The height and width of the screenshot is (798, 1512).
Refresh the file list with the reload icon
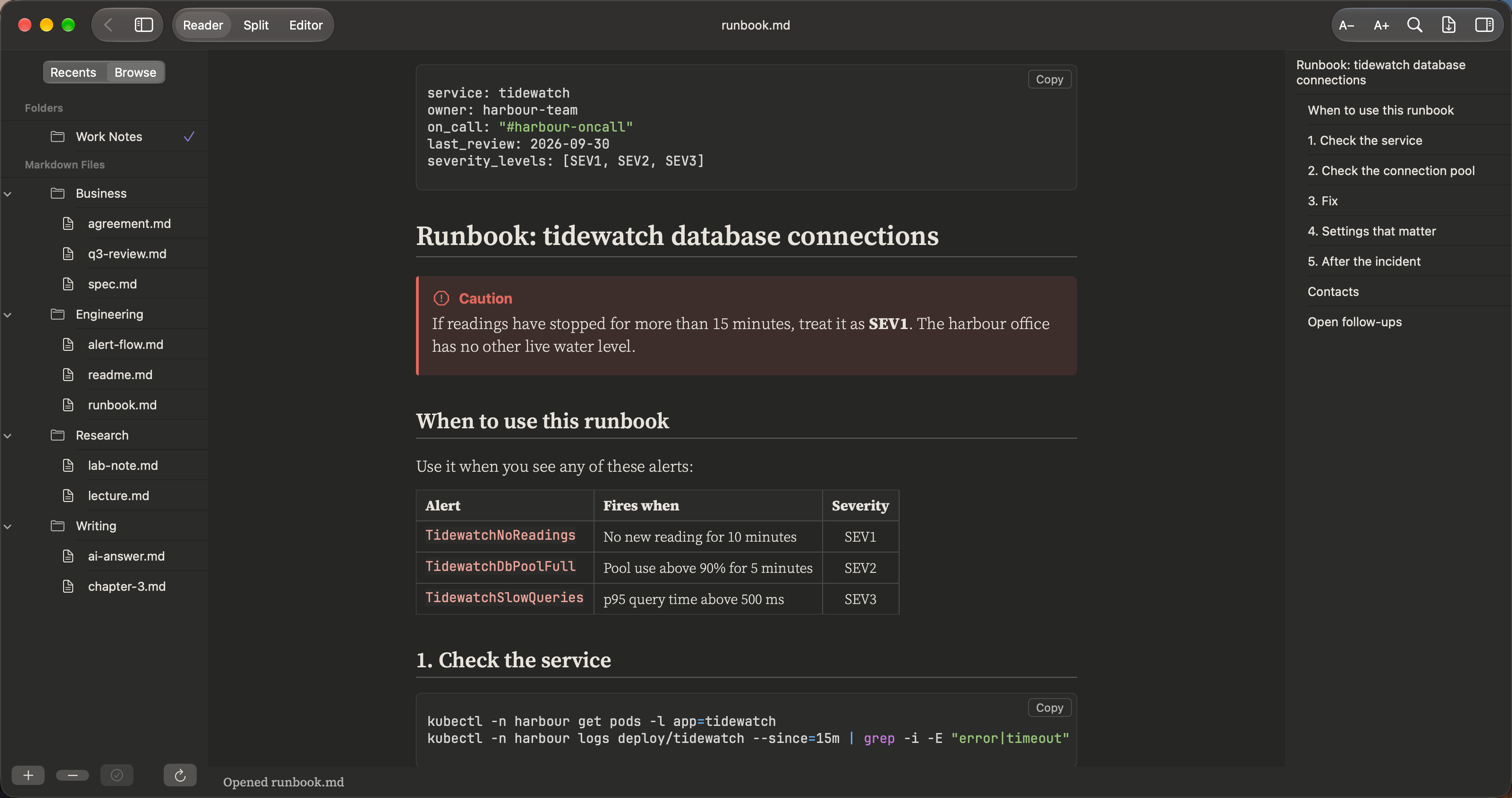pos(180,775)
